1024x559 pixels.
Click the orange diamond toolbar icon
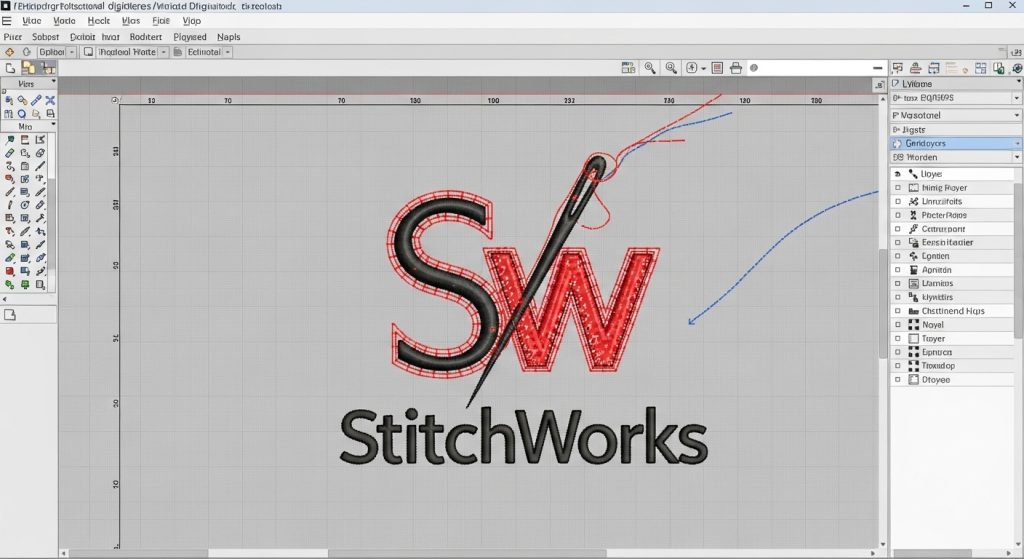click(x=9, y=52)
